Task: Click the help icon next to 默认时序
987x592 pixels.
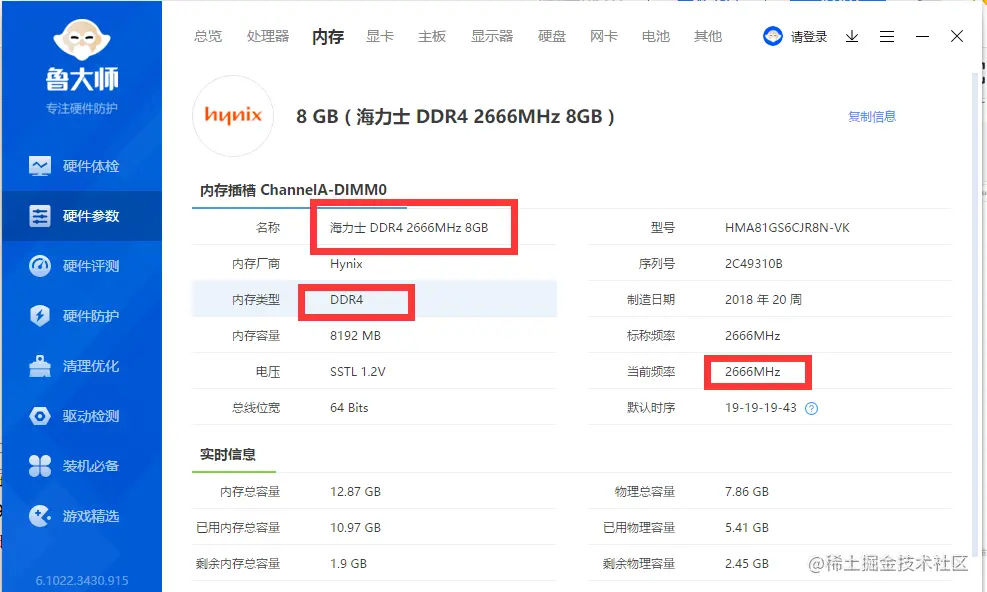Action: click(811, 409)
